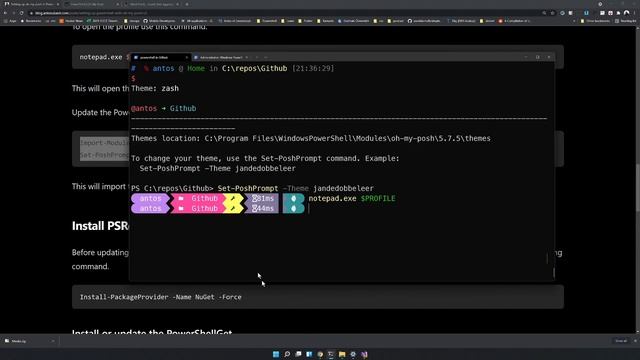Click the terminal scrollbar thumb
The height and width of the screenshot is (360, 640).
[553, 273]
